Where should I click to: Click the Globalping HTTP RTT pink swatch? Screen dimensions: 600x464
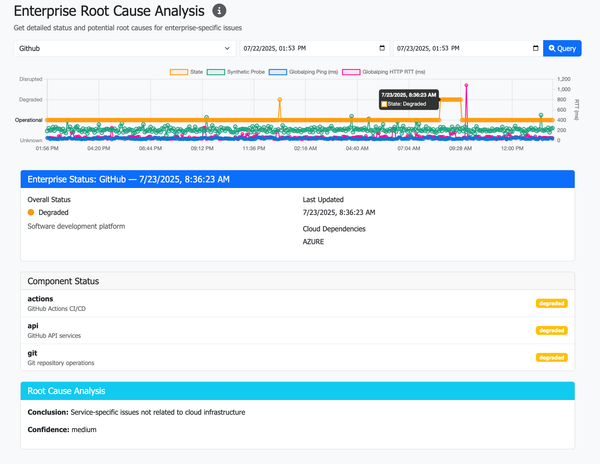pyautogui.click(x=351, y=72)
